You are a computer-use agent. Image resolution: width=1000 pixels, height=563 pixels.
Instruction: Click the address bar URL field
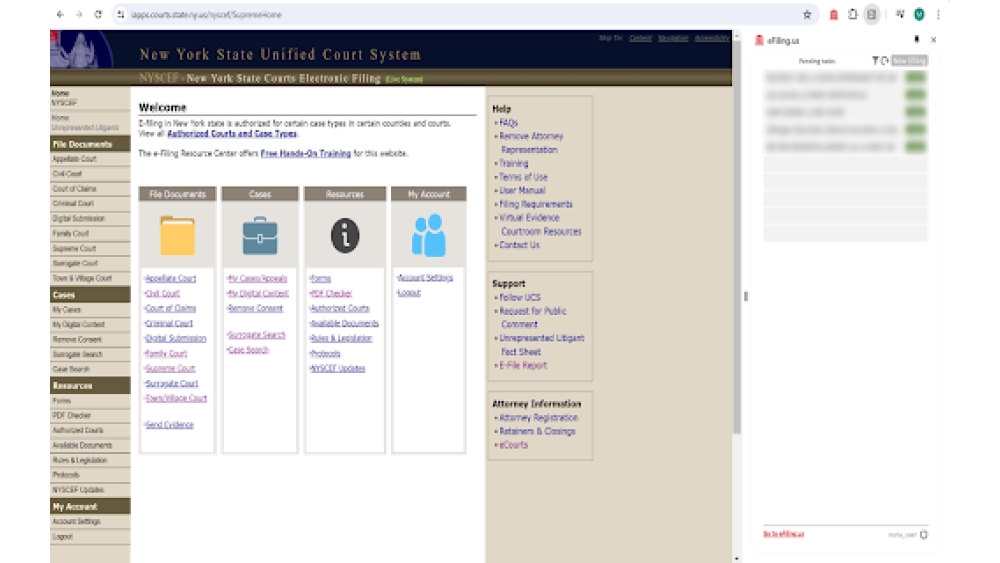click(x=459, y=14)
